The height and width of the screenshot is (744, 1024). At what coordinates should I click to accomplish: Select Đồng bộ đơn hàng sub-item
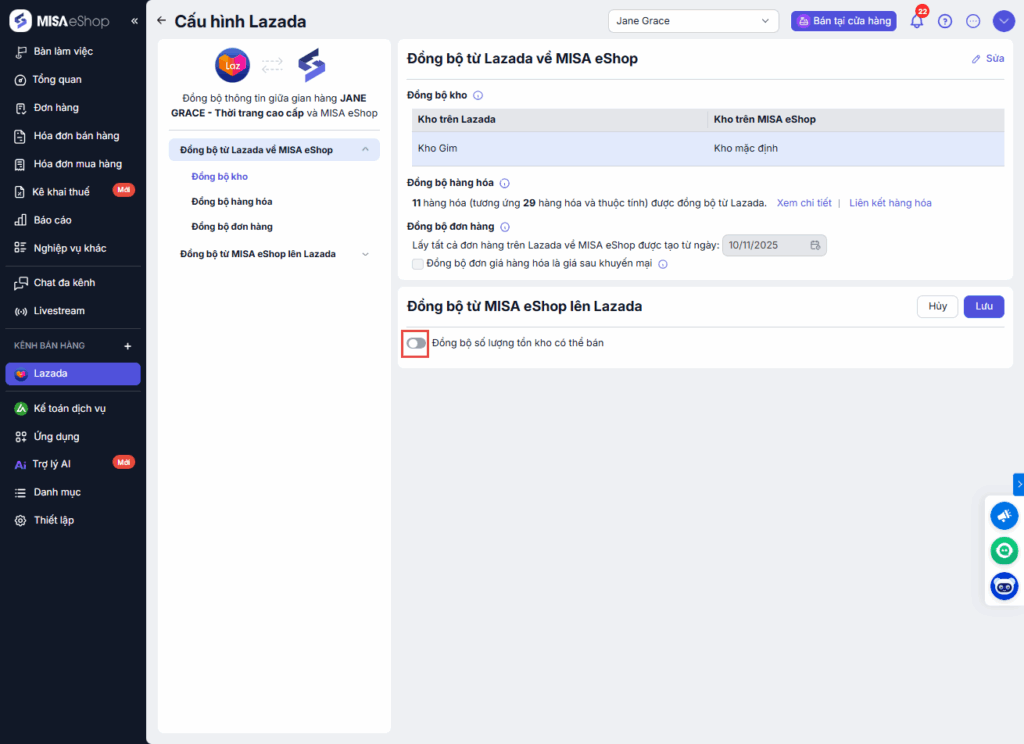pos(232,227)
